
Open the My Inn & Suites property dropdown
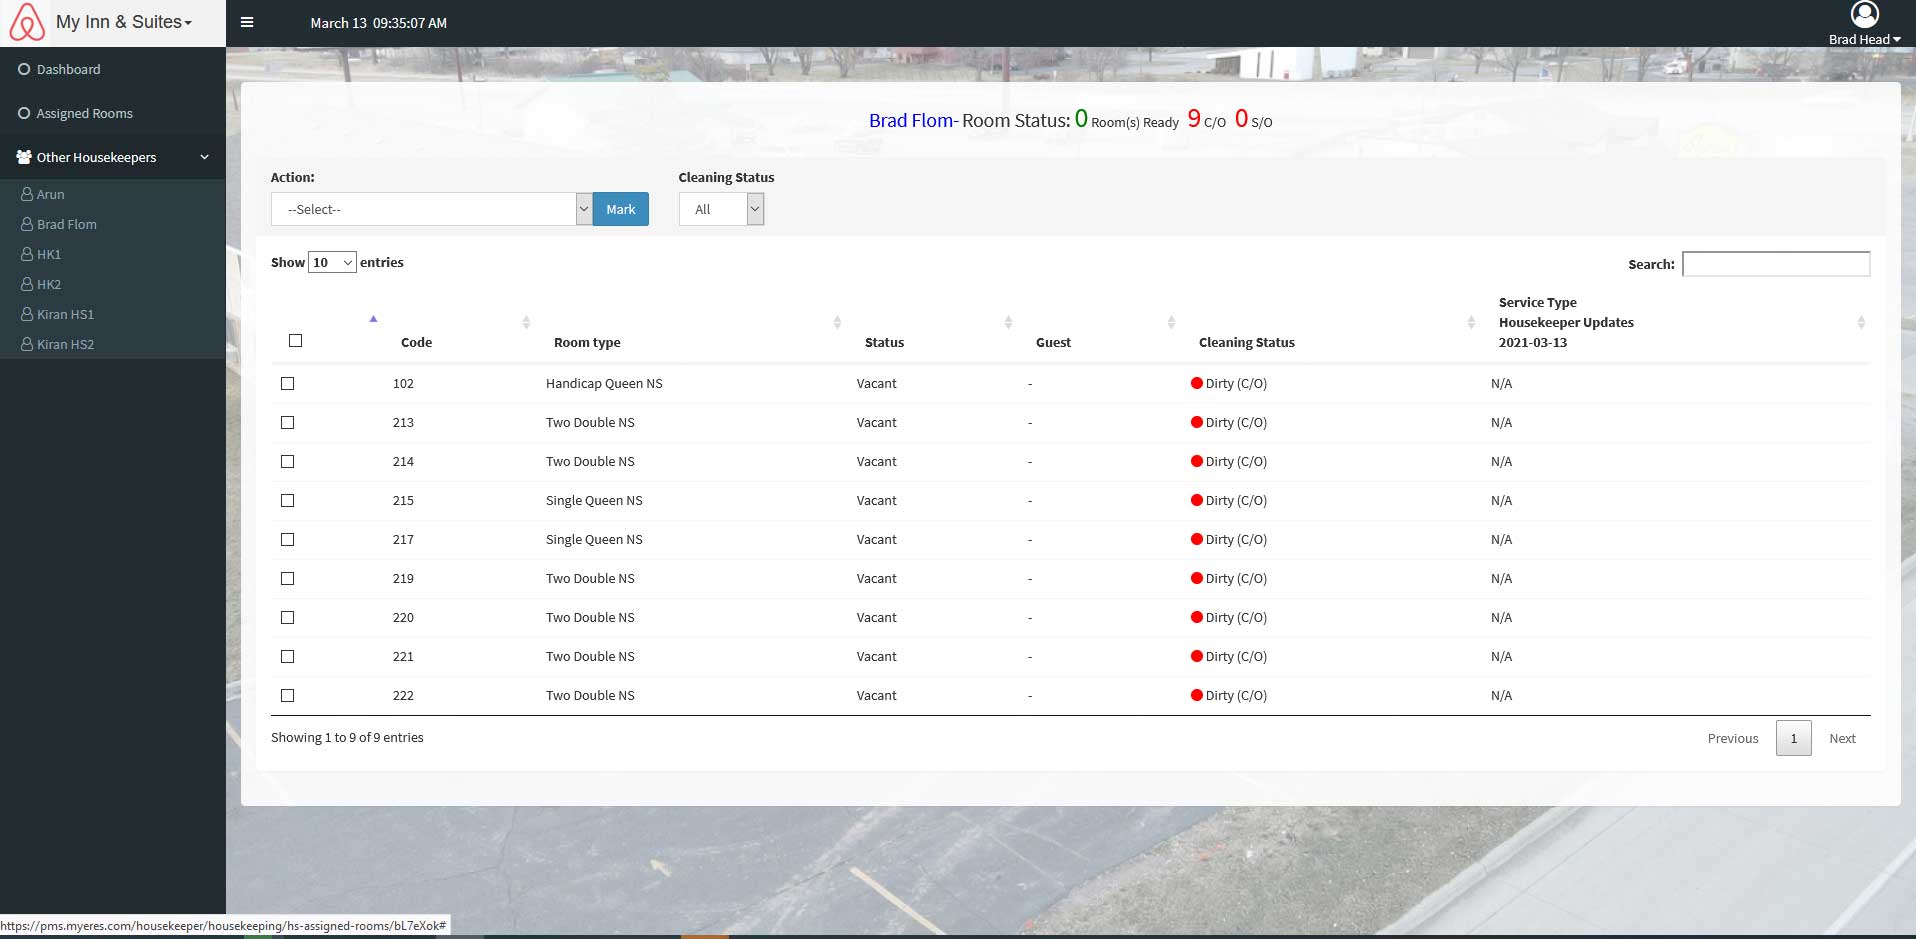coord(124,22)
